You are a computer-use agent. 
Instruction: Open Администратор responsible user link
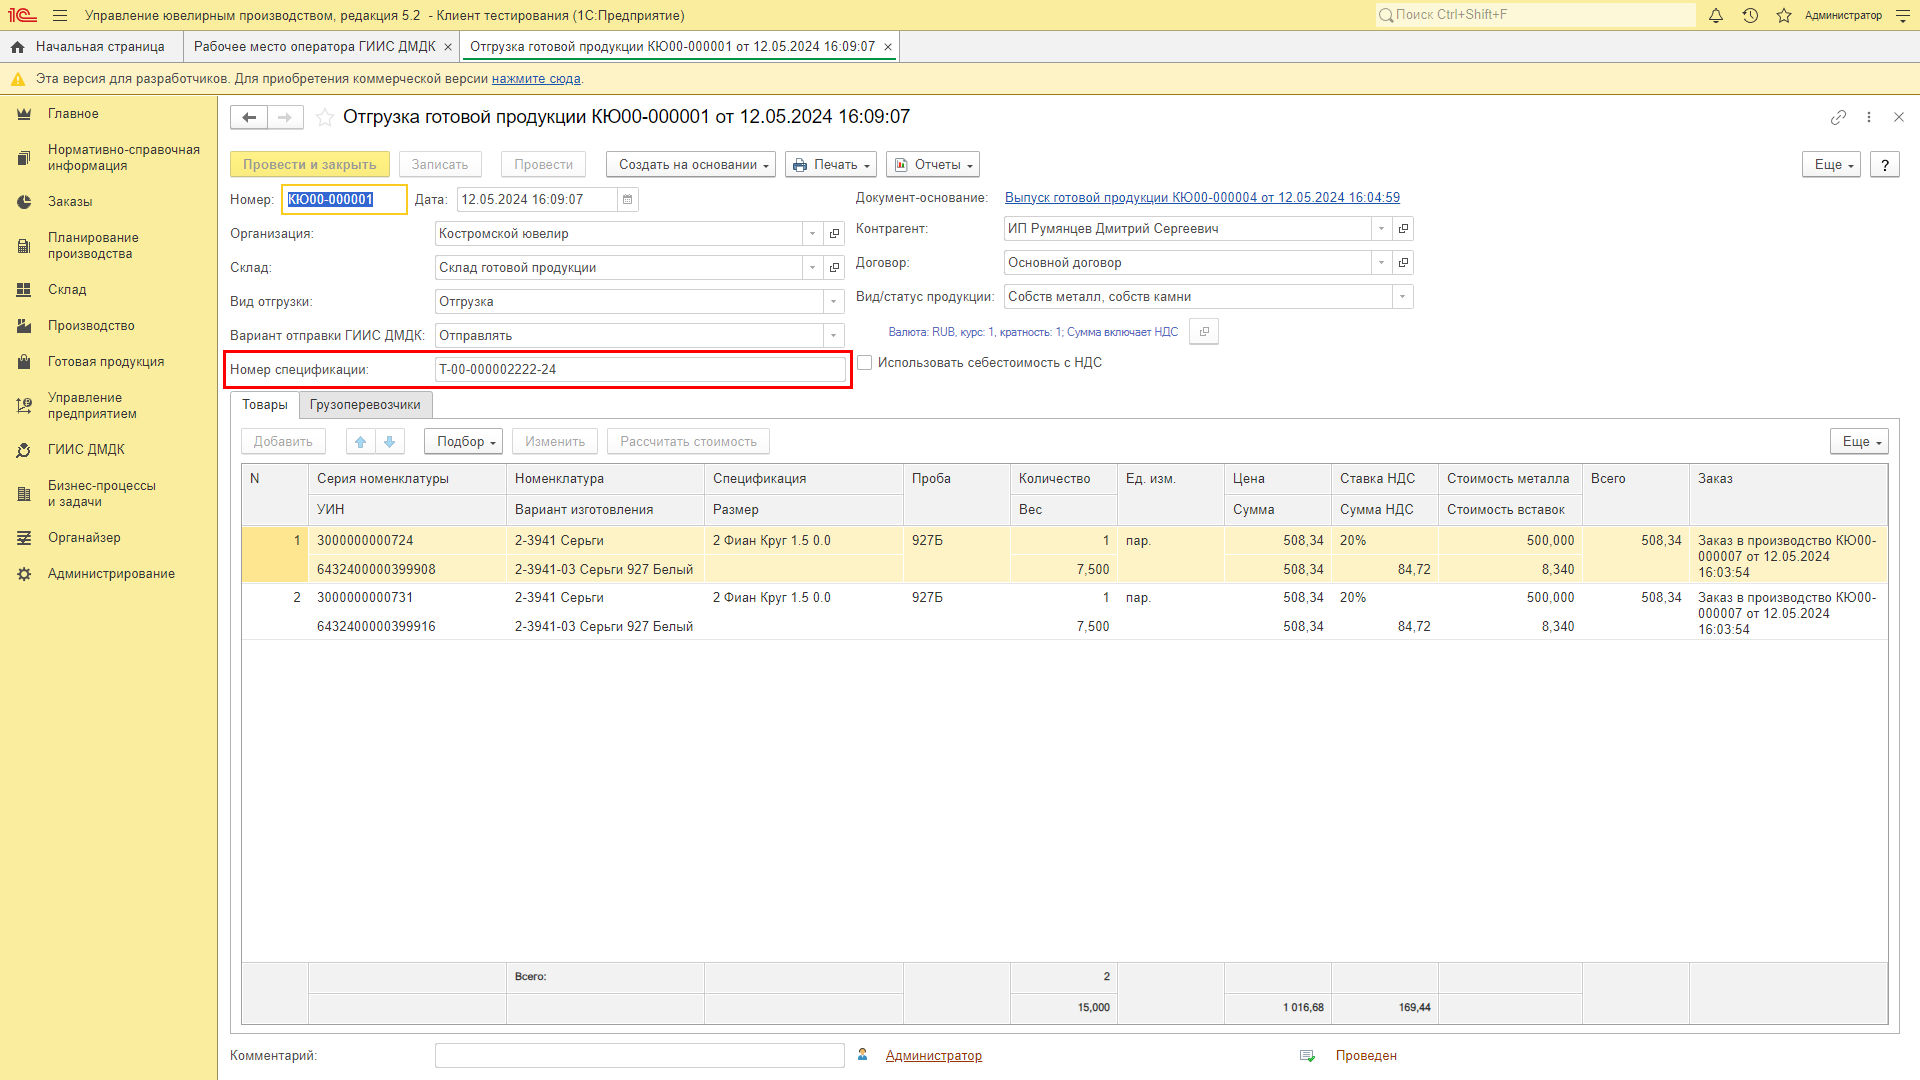coord(934,1056)
